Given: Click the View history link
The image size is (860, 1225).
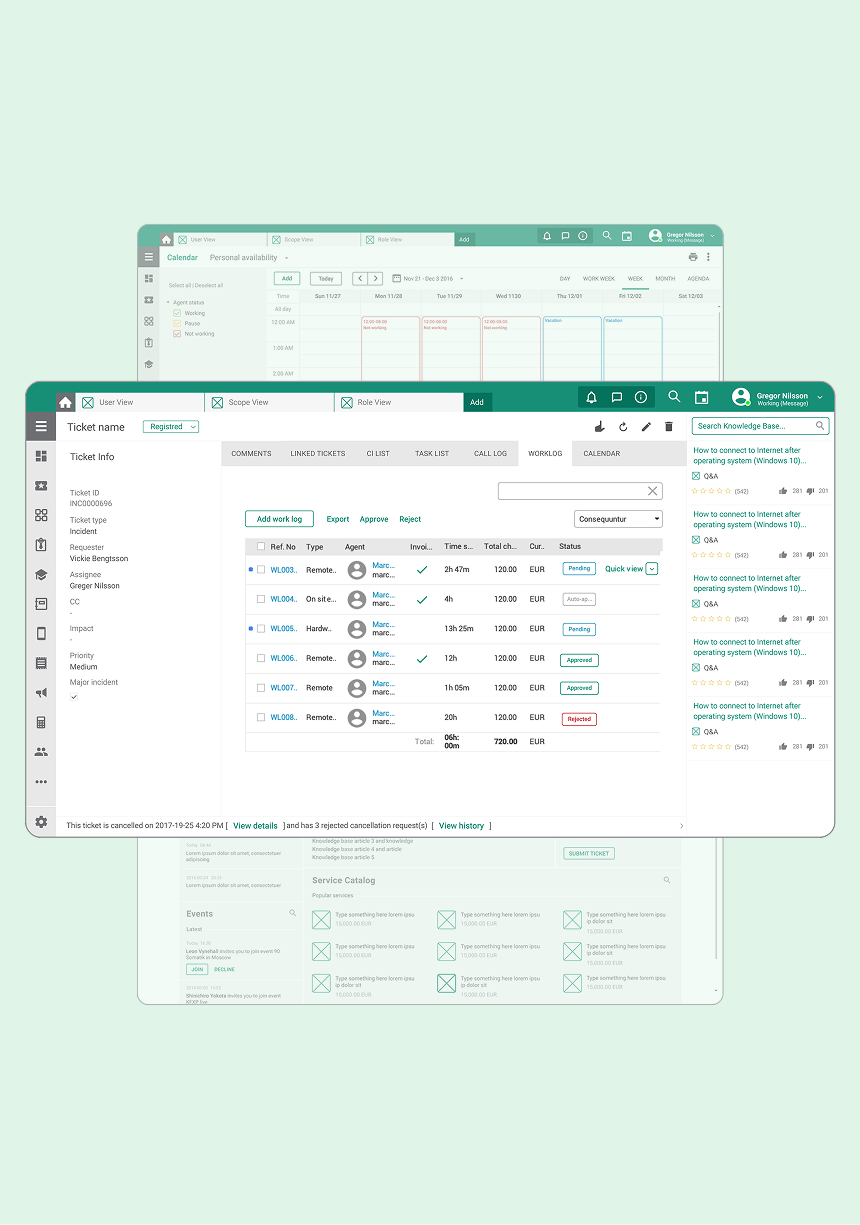Looking at the screenshot, I should (x=461, y=826).
